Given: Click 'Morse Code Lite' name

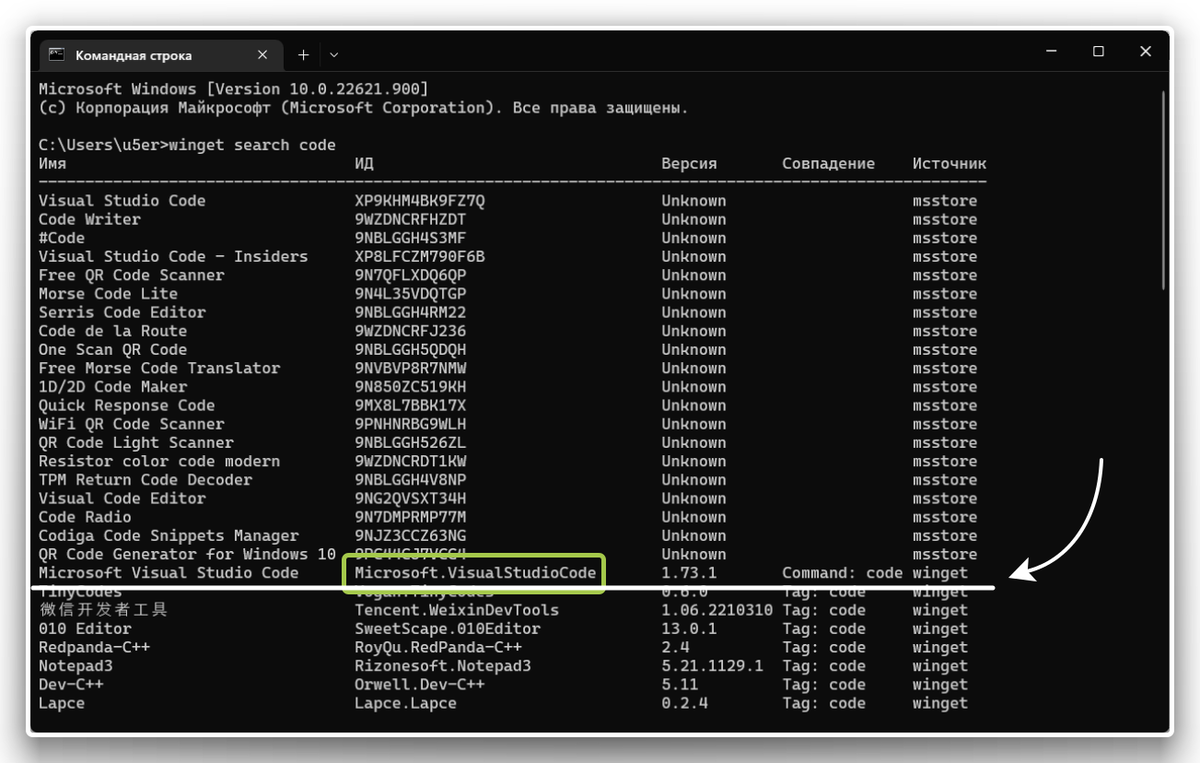Looking at the screenshot, I should pyautogui.click(x=108, y=294).
